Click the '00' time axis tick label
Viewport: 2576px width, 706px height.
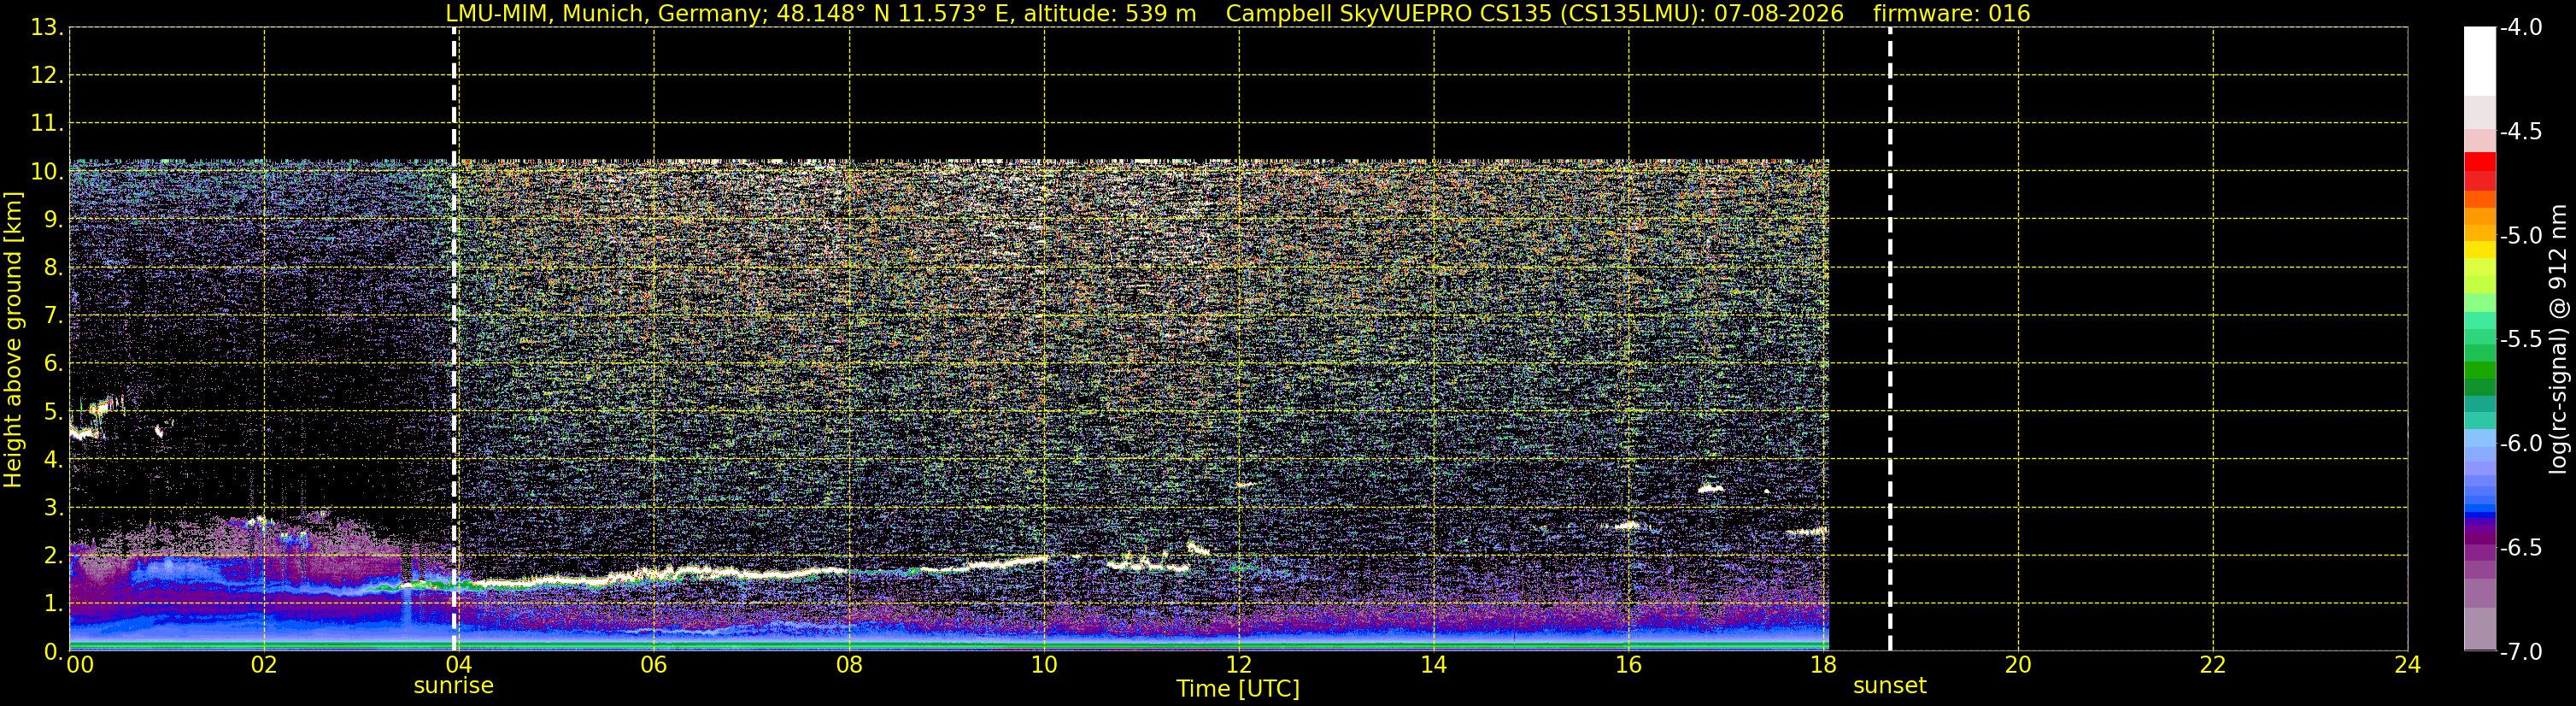click(80, 665)
